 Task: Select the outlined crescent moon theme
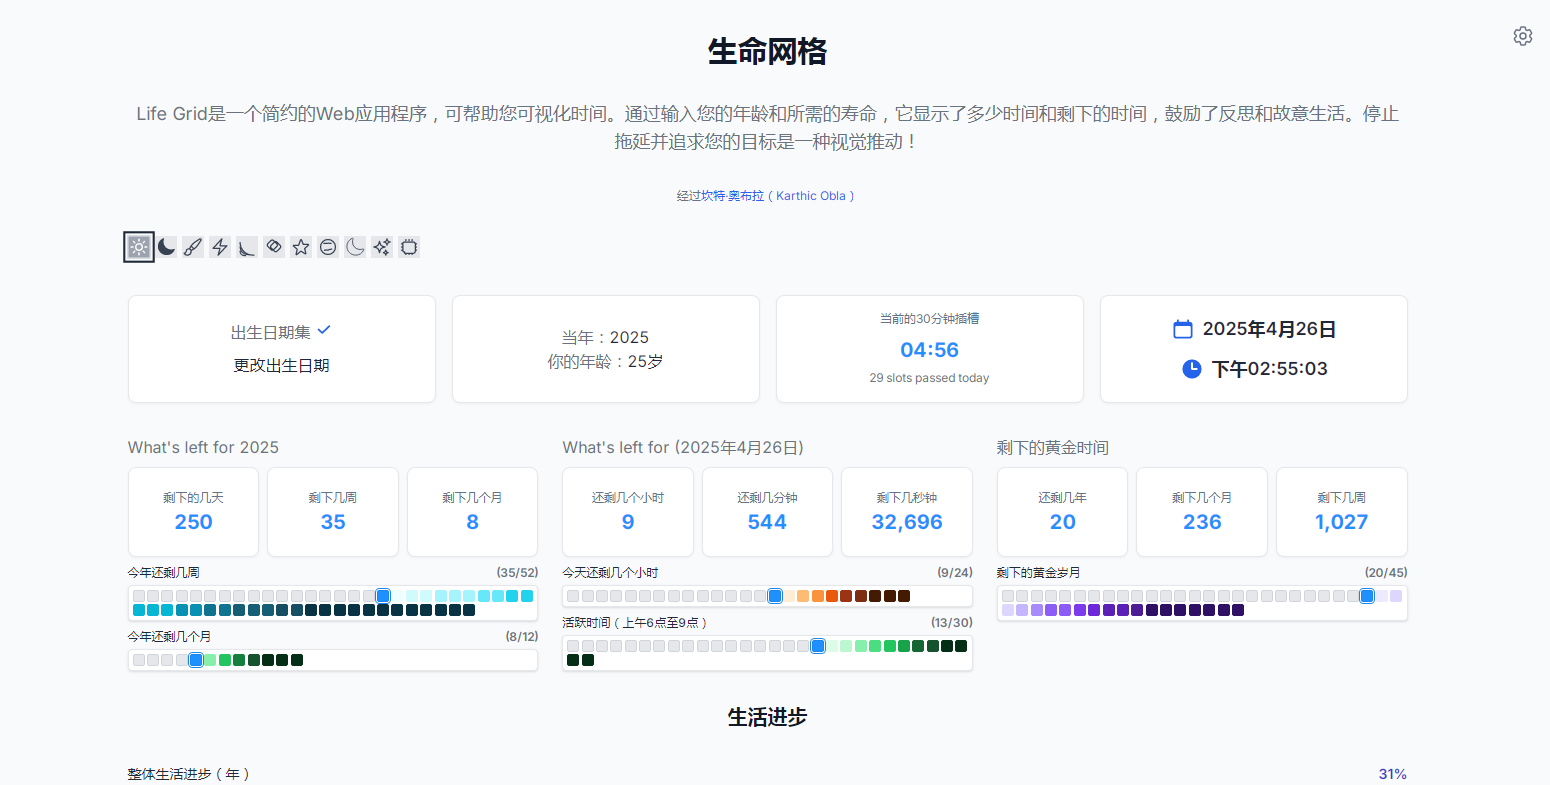point(355,247)
